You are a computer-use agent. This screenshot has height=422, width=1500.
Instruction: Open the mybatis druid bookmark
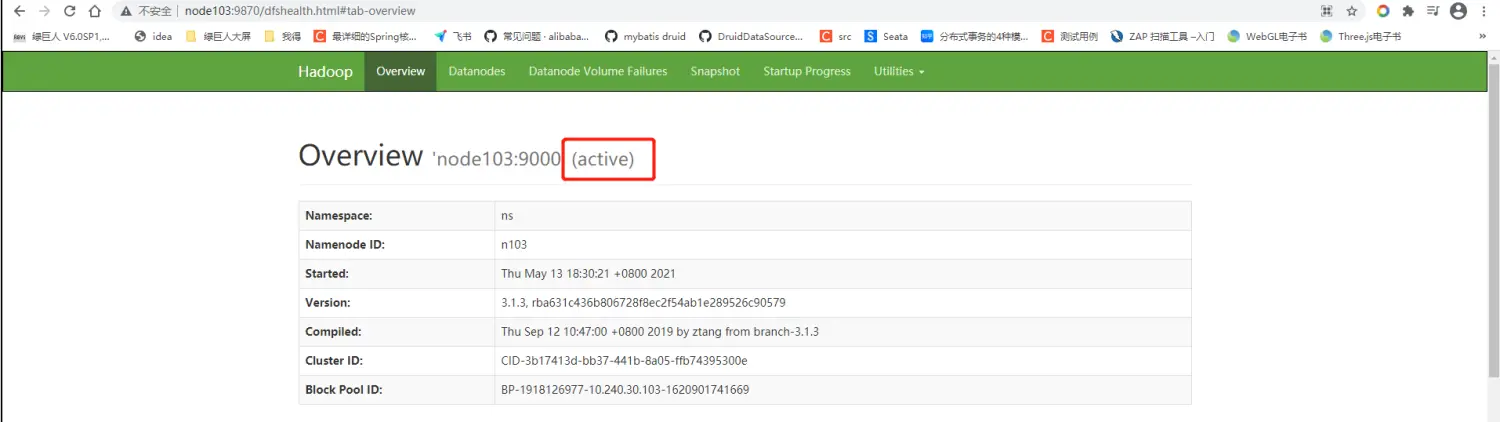(645, 36)
